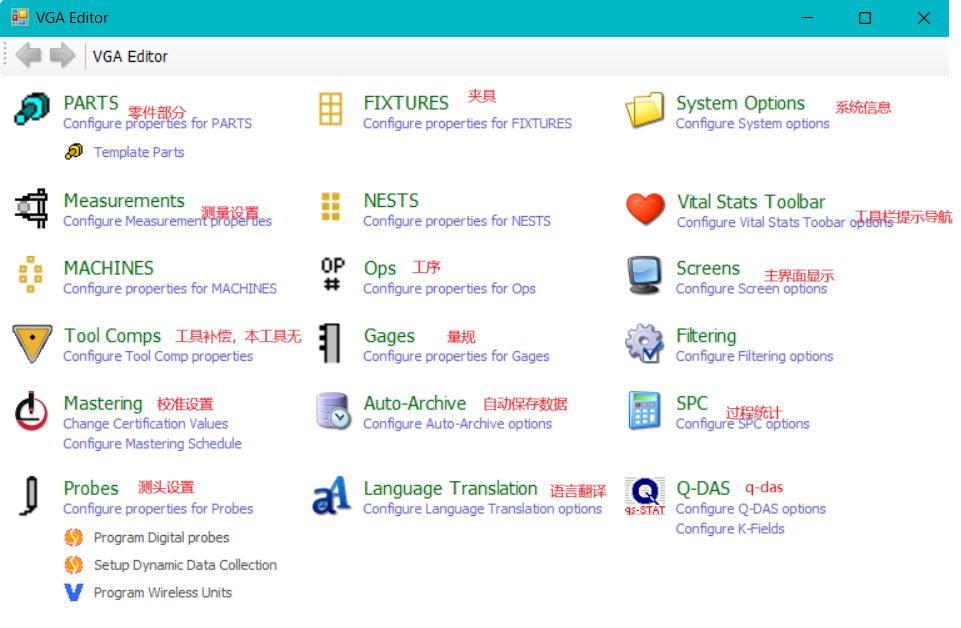Click 'Configure properties for Gages'
This screenshot has width=961, height=628.
coord(457,356)
